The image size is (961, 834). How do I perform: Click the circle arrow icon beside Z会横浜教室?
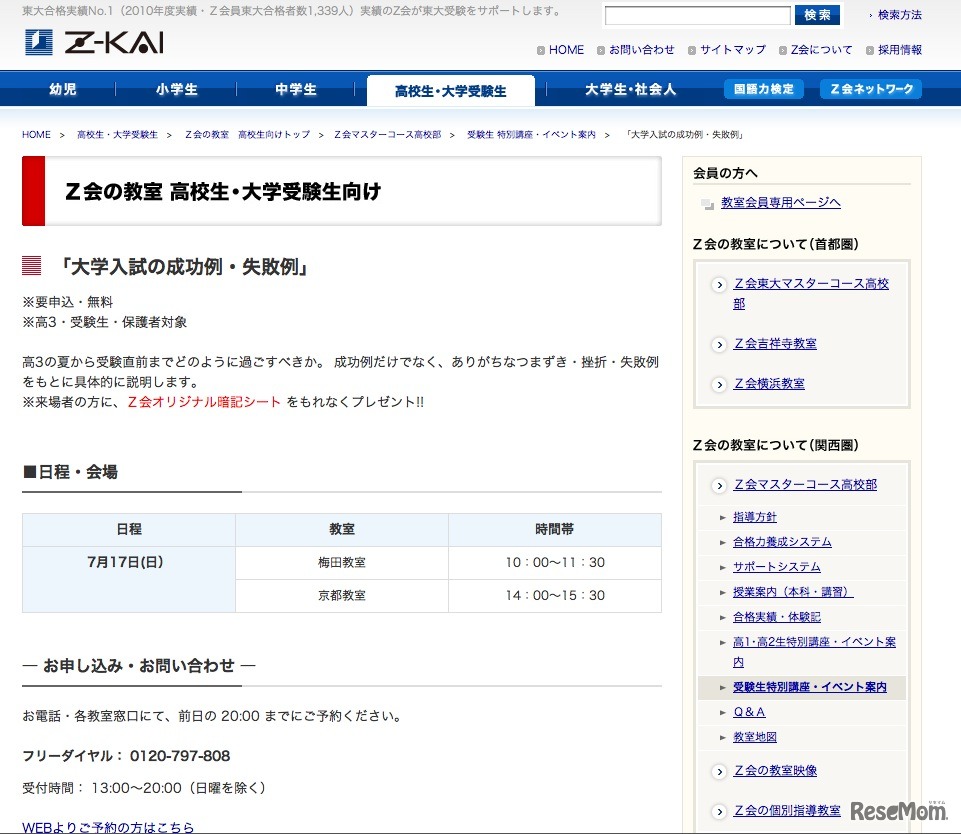[x=719, y=383]
